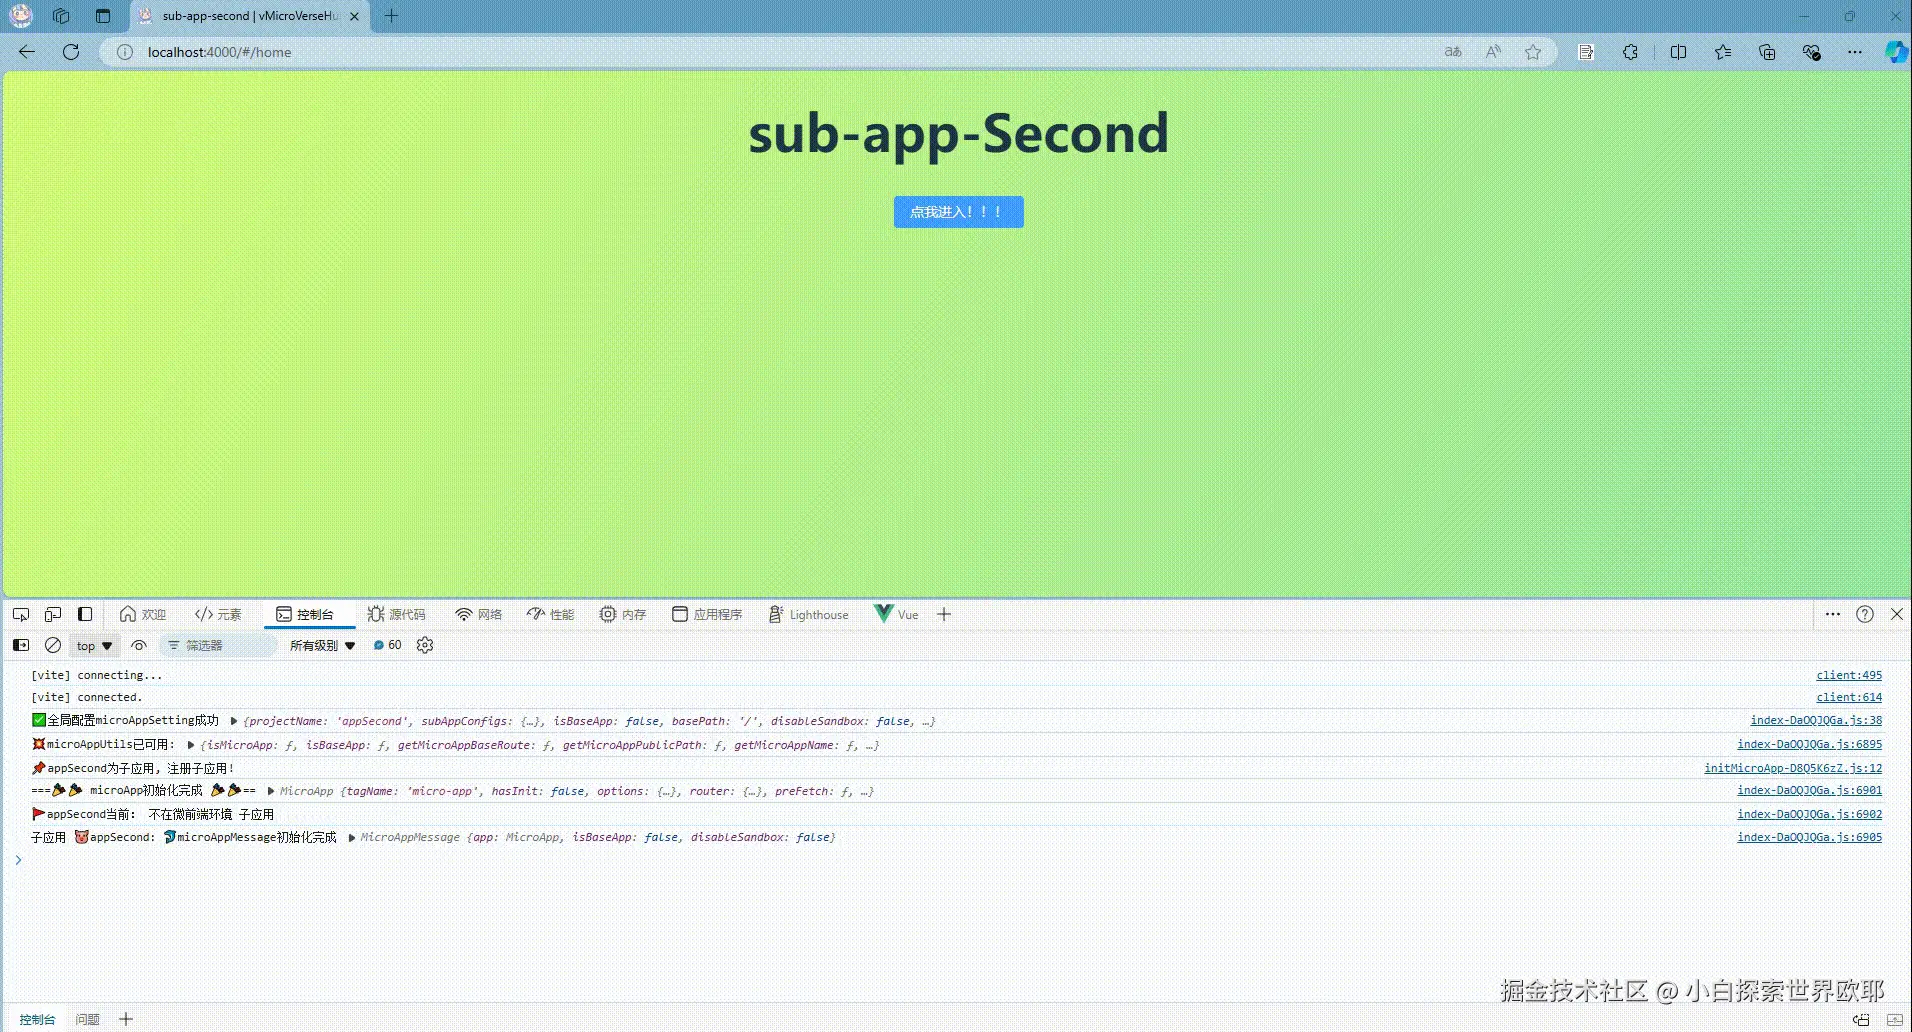Screen dimensions: 1912x1032
Task: Open the 所有级别 log level dropdown
Action: point(322,645)
